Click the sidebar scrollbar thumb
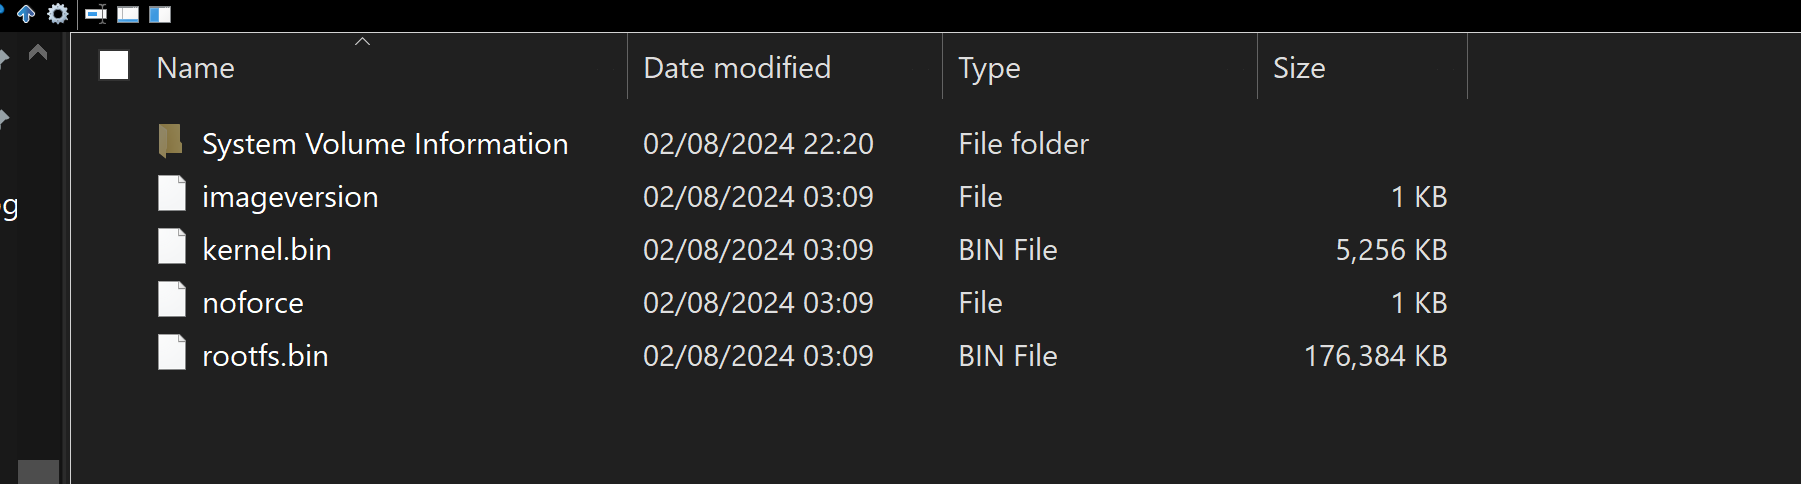Screen dimensions: 1801x484 tap(39, 472)
